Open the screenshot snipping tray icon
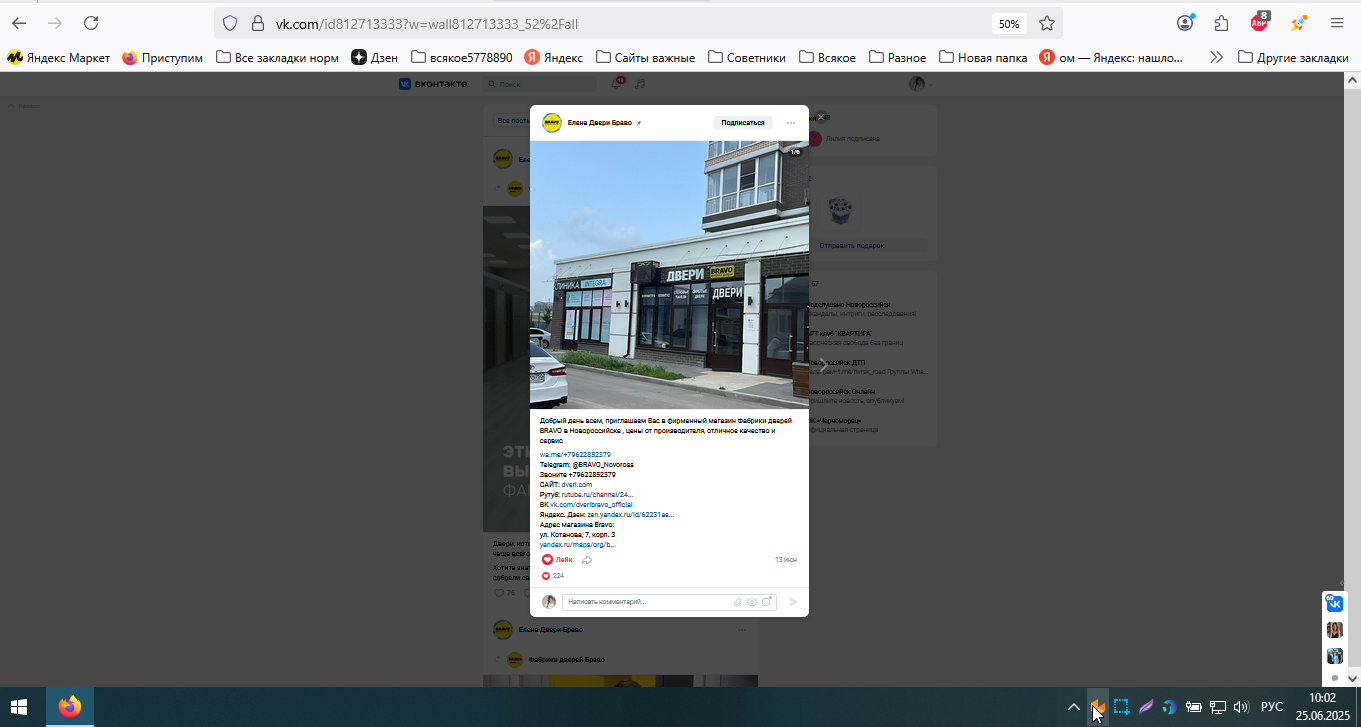 [x=1122, y=707]
